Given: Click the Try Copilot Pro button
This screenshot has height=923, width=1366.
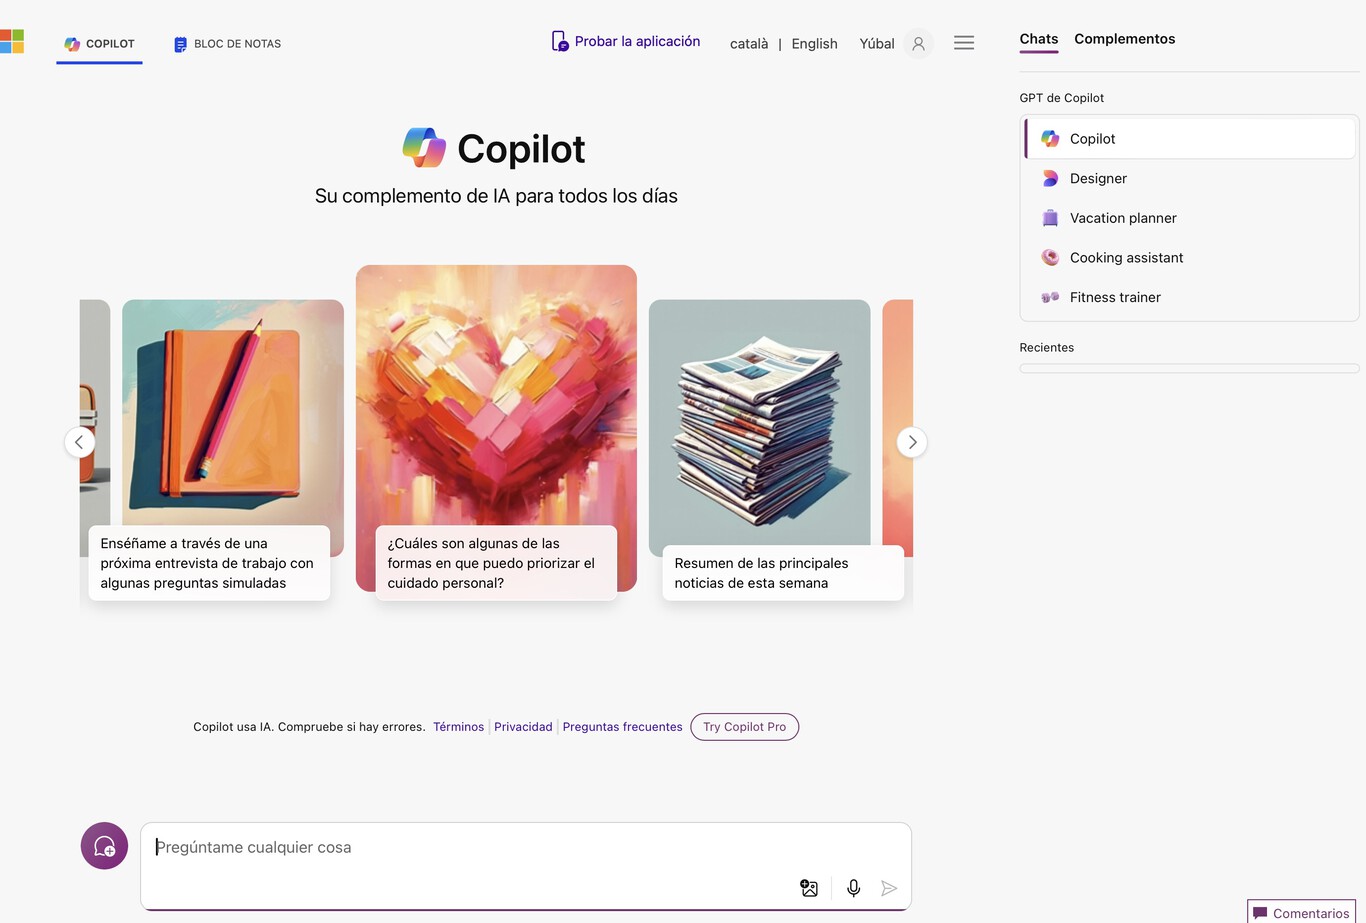Looking at the screenshot, I should [x=744, y=727].
